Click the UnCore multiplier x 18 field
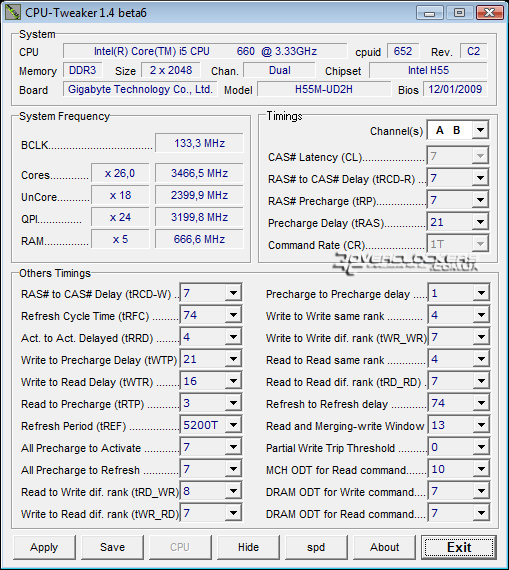This screenshot has height=570, width=509. 120,195
